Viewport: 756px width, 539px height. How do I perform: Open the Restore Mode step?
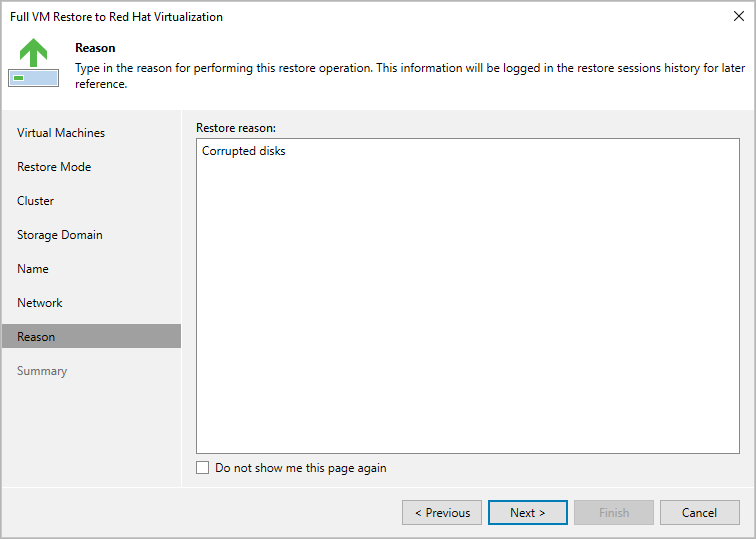pyautogui.click(x=54, y=167)
